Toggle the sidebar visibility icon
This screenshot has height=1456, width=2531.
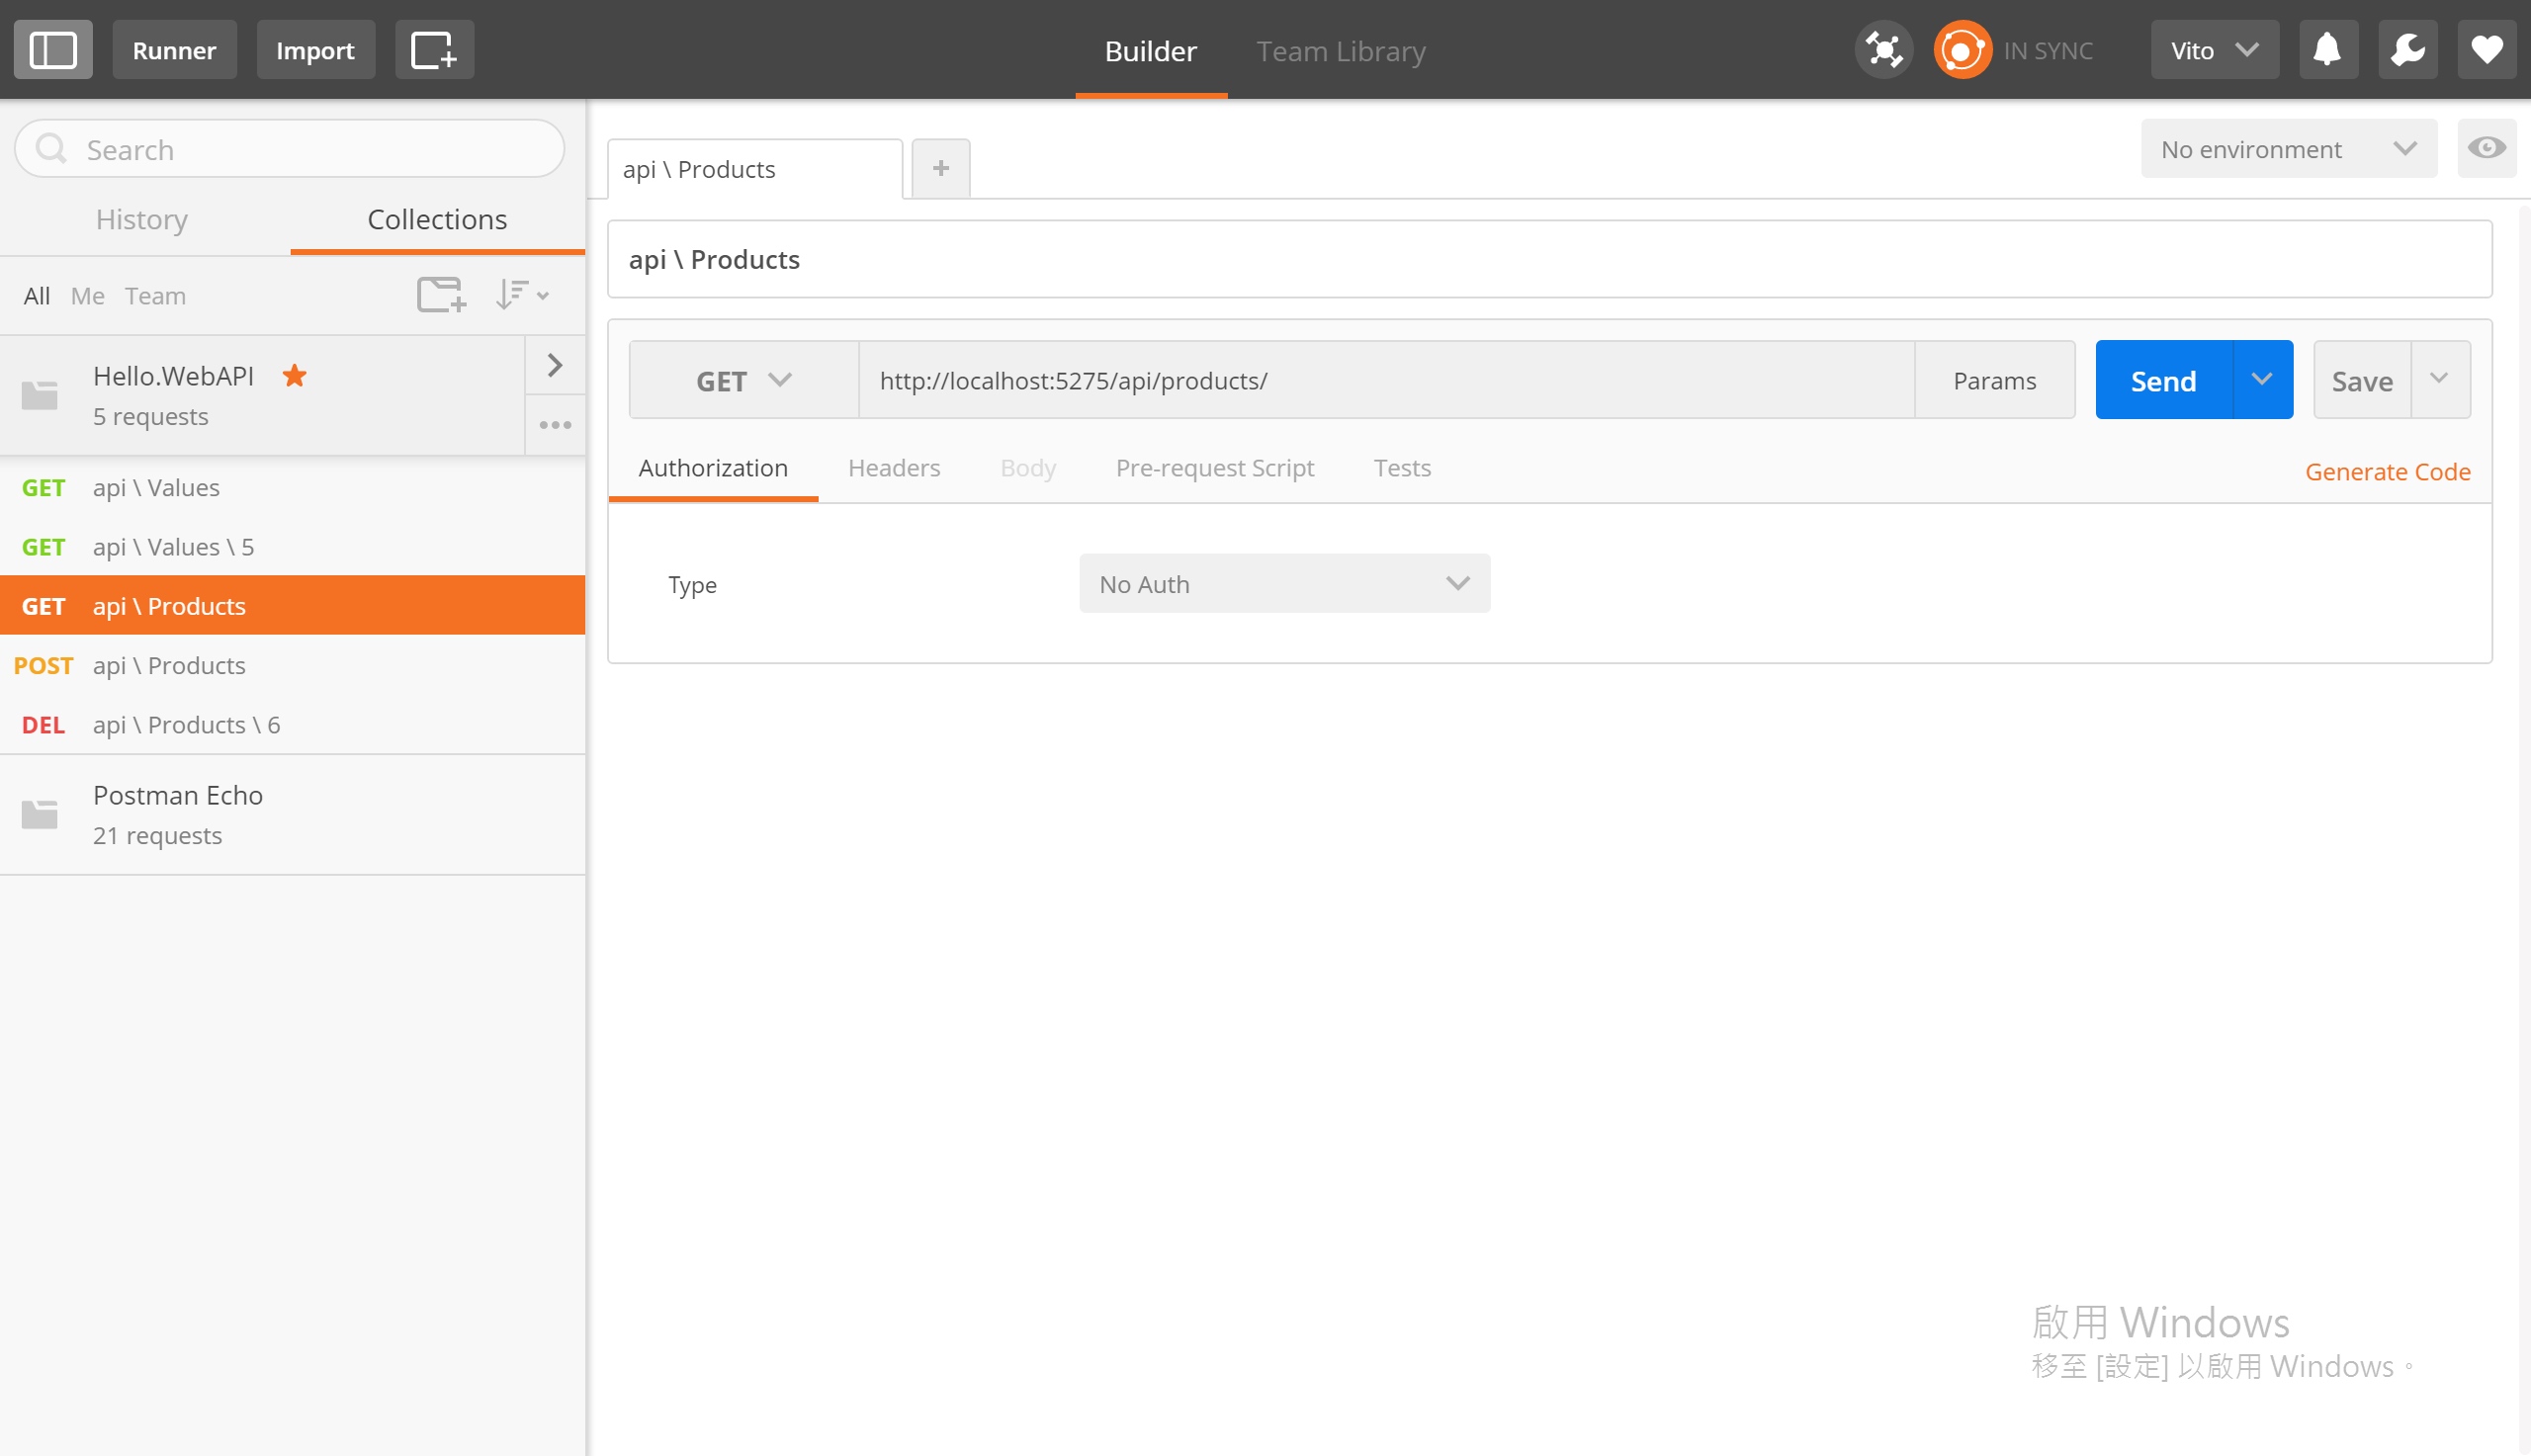click(x=53, y=50)
